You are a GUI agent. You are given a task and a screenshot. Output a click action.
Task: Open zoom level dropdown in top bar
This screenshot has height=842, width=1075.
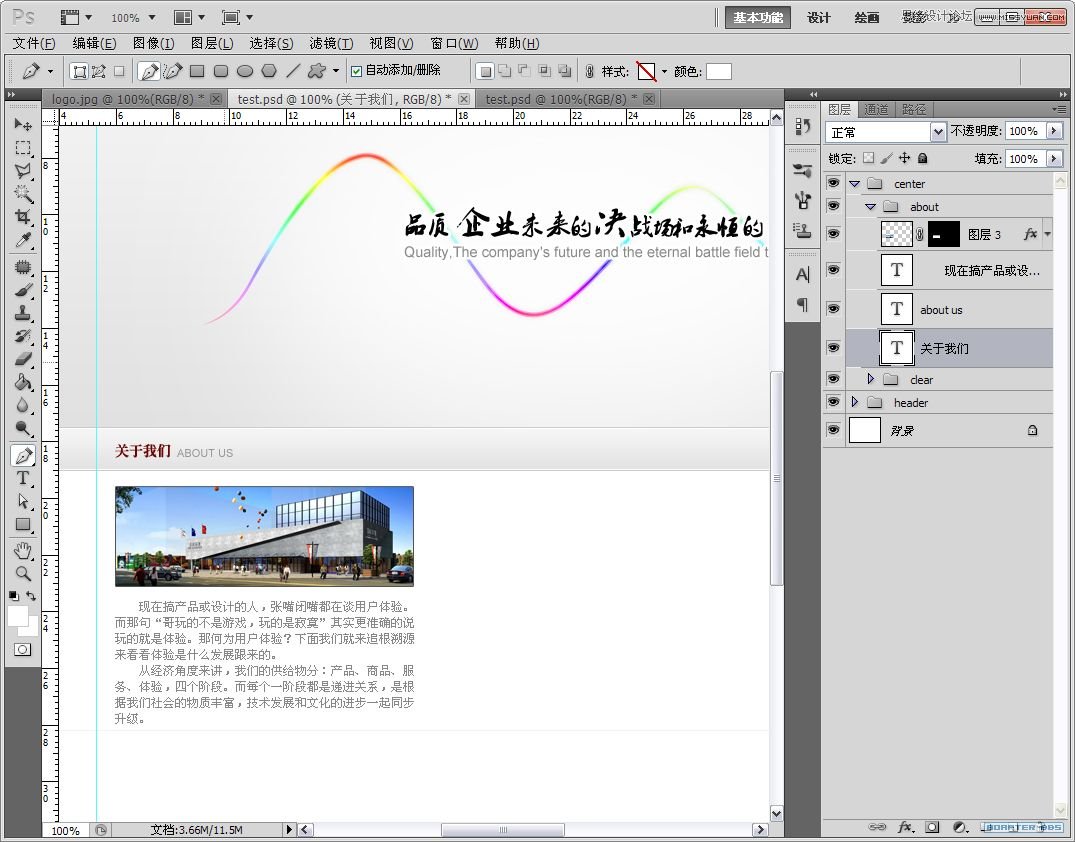coord(152,17)
